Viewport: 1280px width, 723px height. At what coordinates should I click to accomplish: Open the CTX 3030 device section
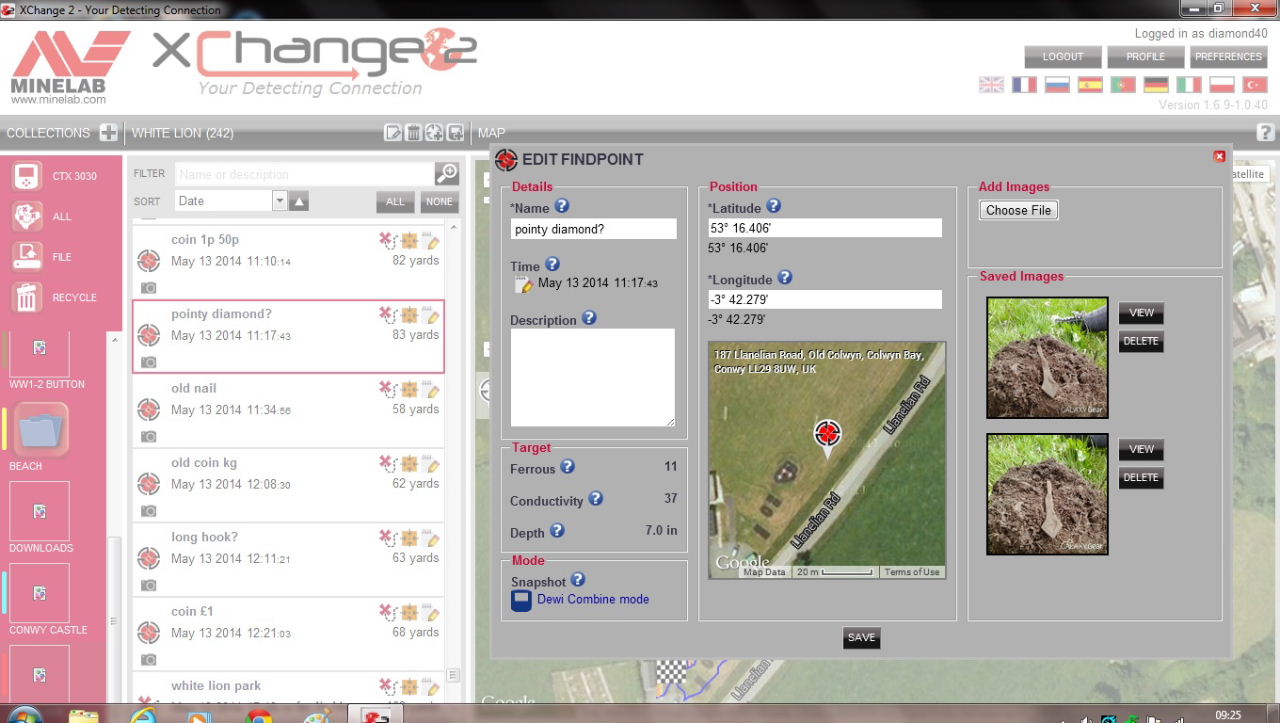tap(55, 176)
